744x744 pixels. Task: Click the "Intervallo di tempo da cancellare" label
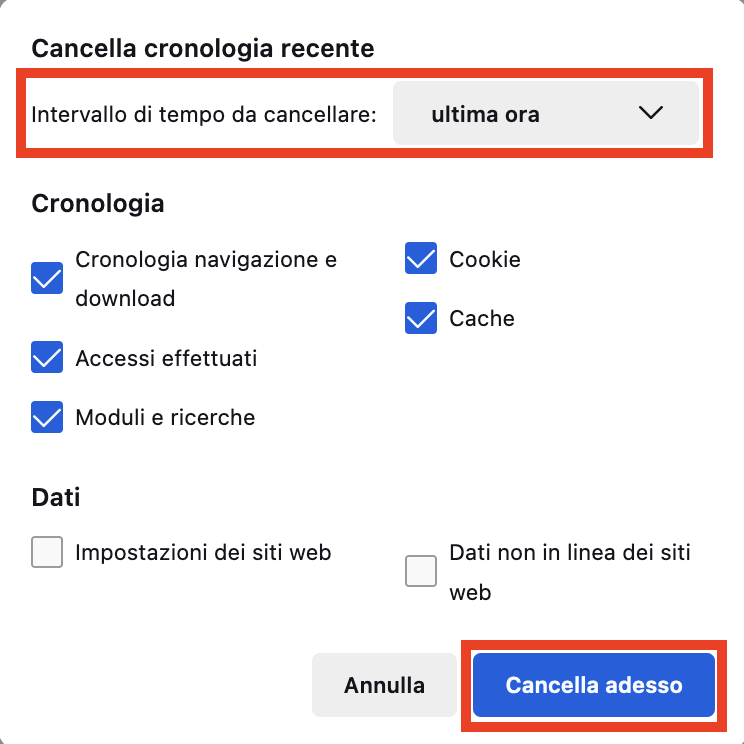[204, 115]
